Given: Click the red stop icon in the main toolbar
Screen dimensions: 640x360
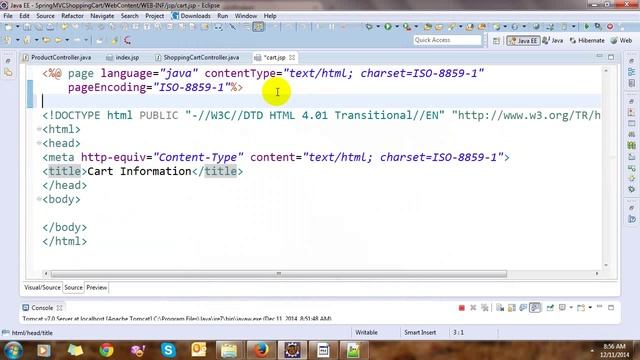Looking at the screenshot, I should [610, 27].
